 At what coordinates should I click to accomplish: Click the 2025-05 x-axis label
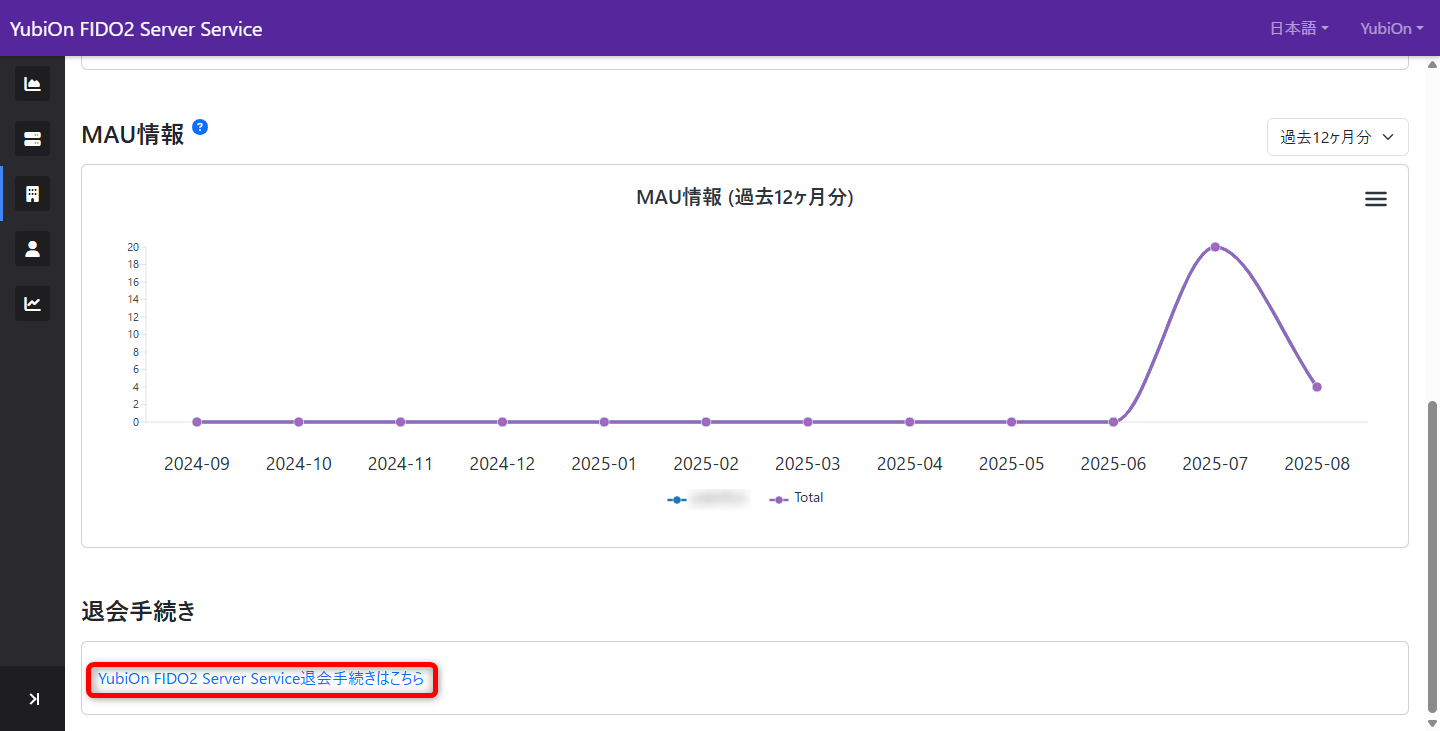coord(1011,465)
